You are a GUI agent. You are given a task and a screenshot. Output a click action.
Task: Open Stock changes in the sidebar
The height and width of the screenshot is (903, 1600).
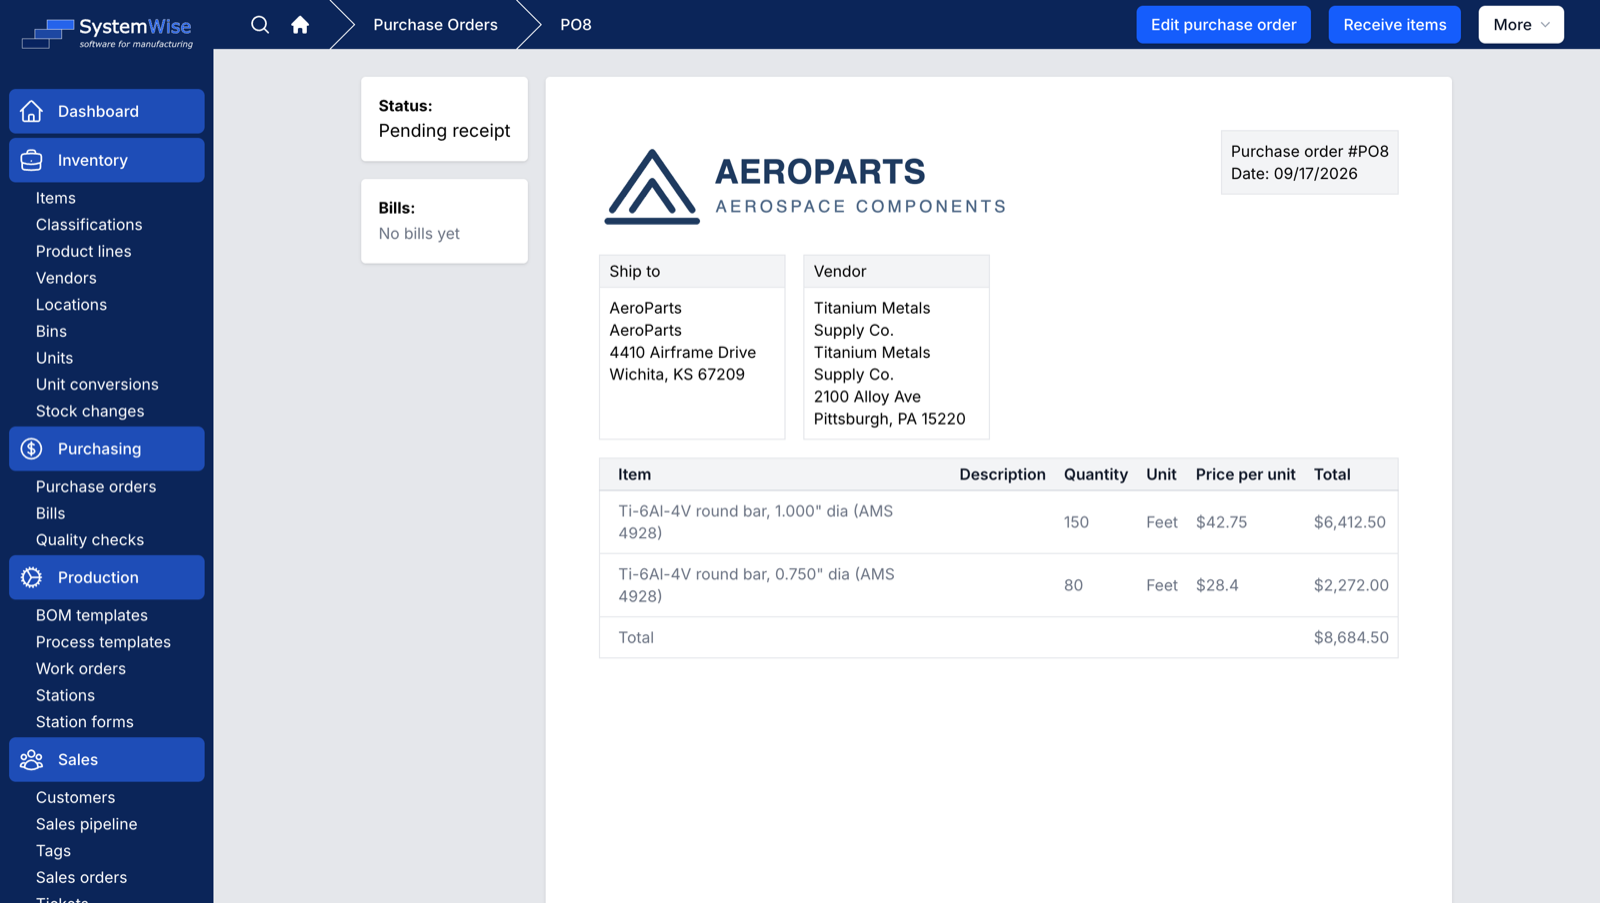tap(90, 411)
